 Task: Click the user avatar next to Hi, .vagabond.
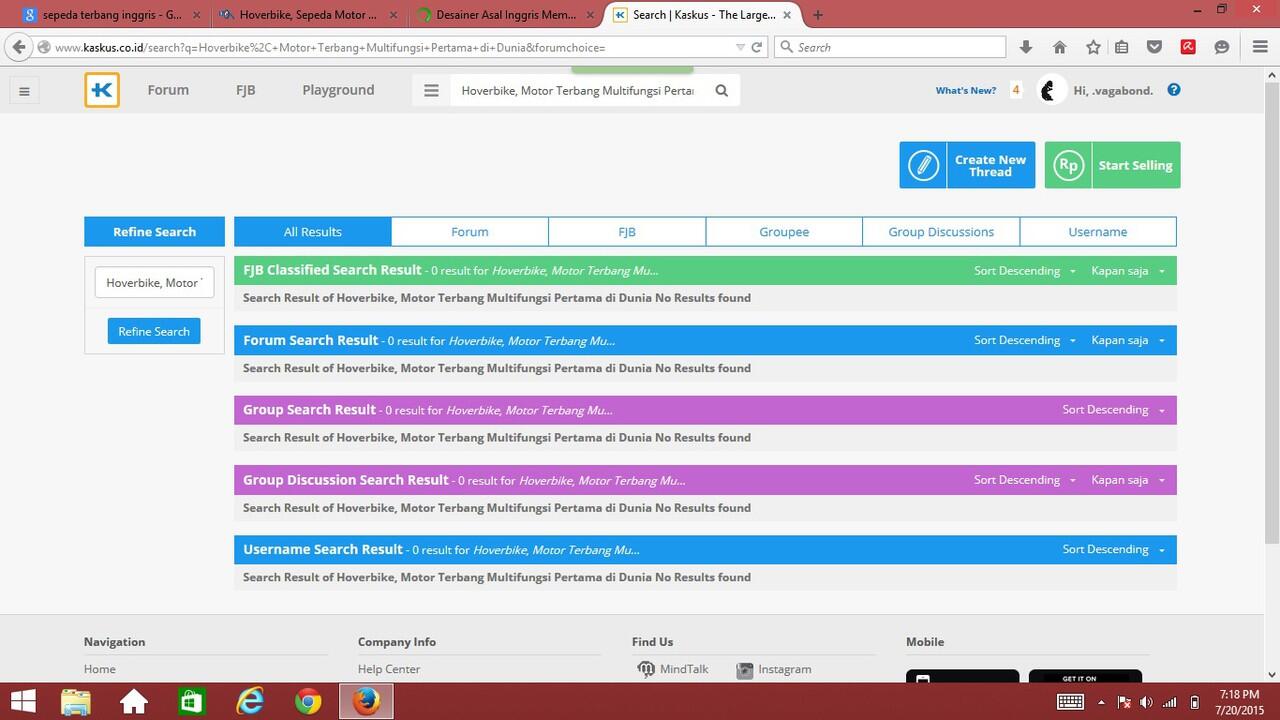click(x=1049, y=90)
